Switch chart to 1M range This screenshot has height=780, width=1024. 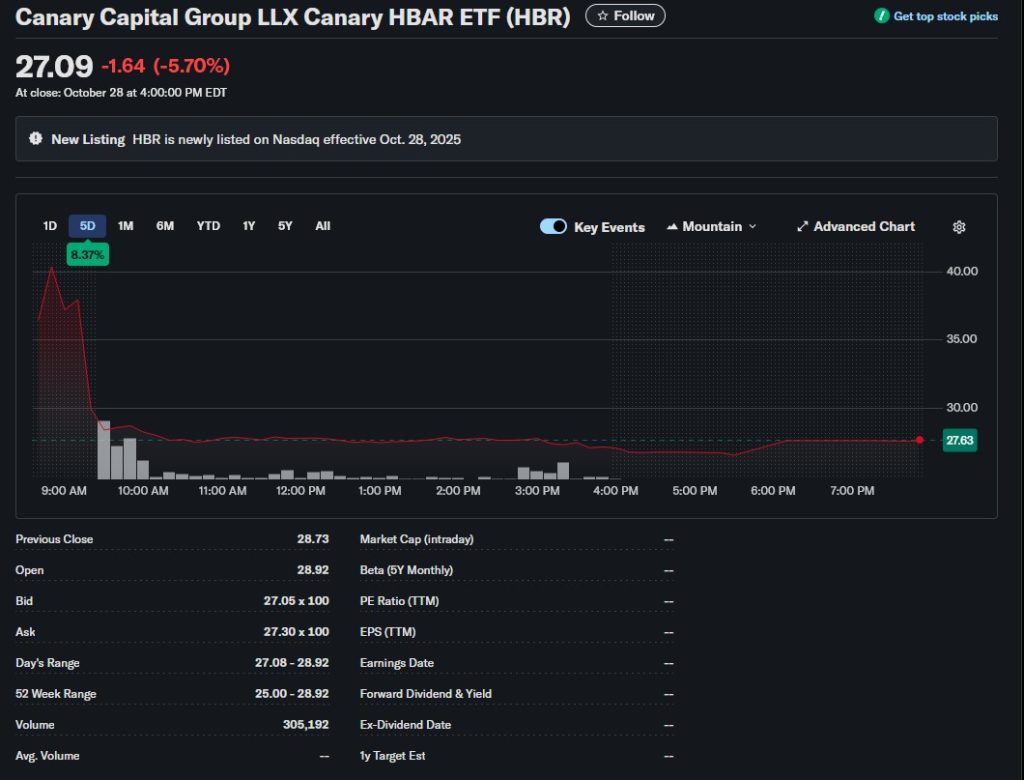coord(126,226)
